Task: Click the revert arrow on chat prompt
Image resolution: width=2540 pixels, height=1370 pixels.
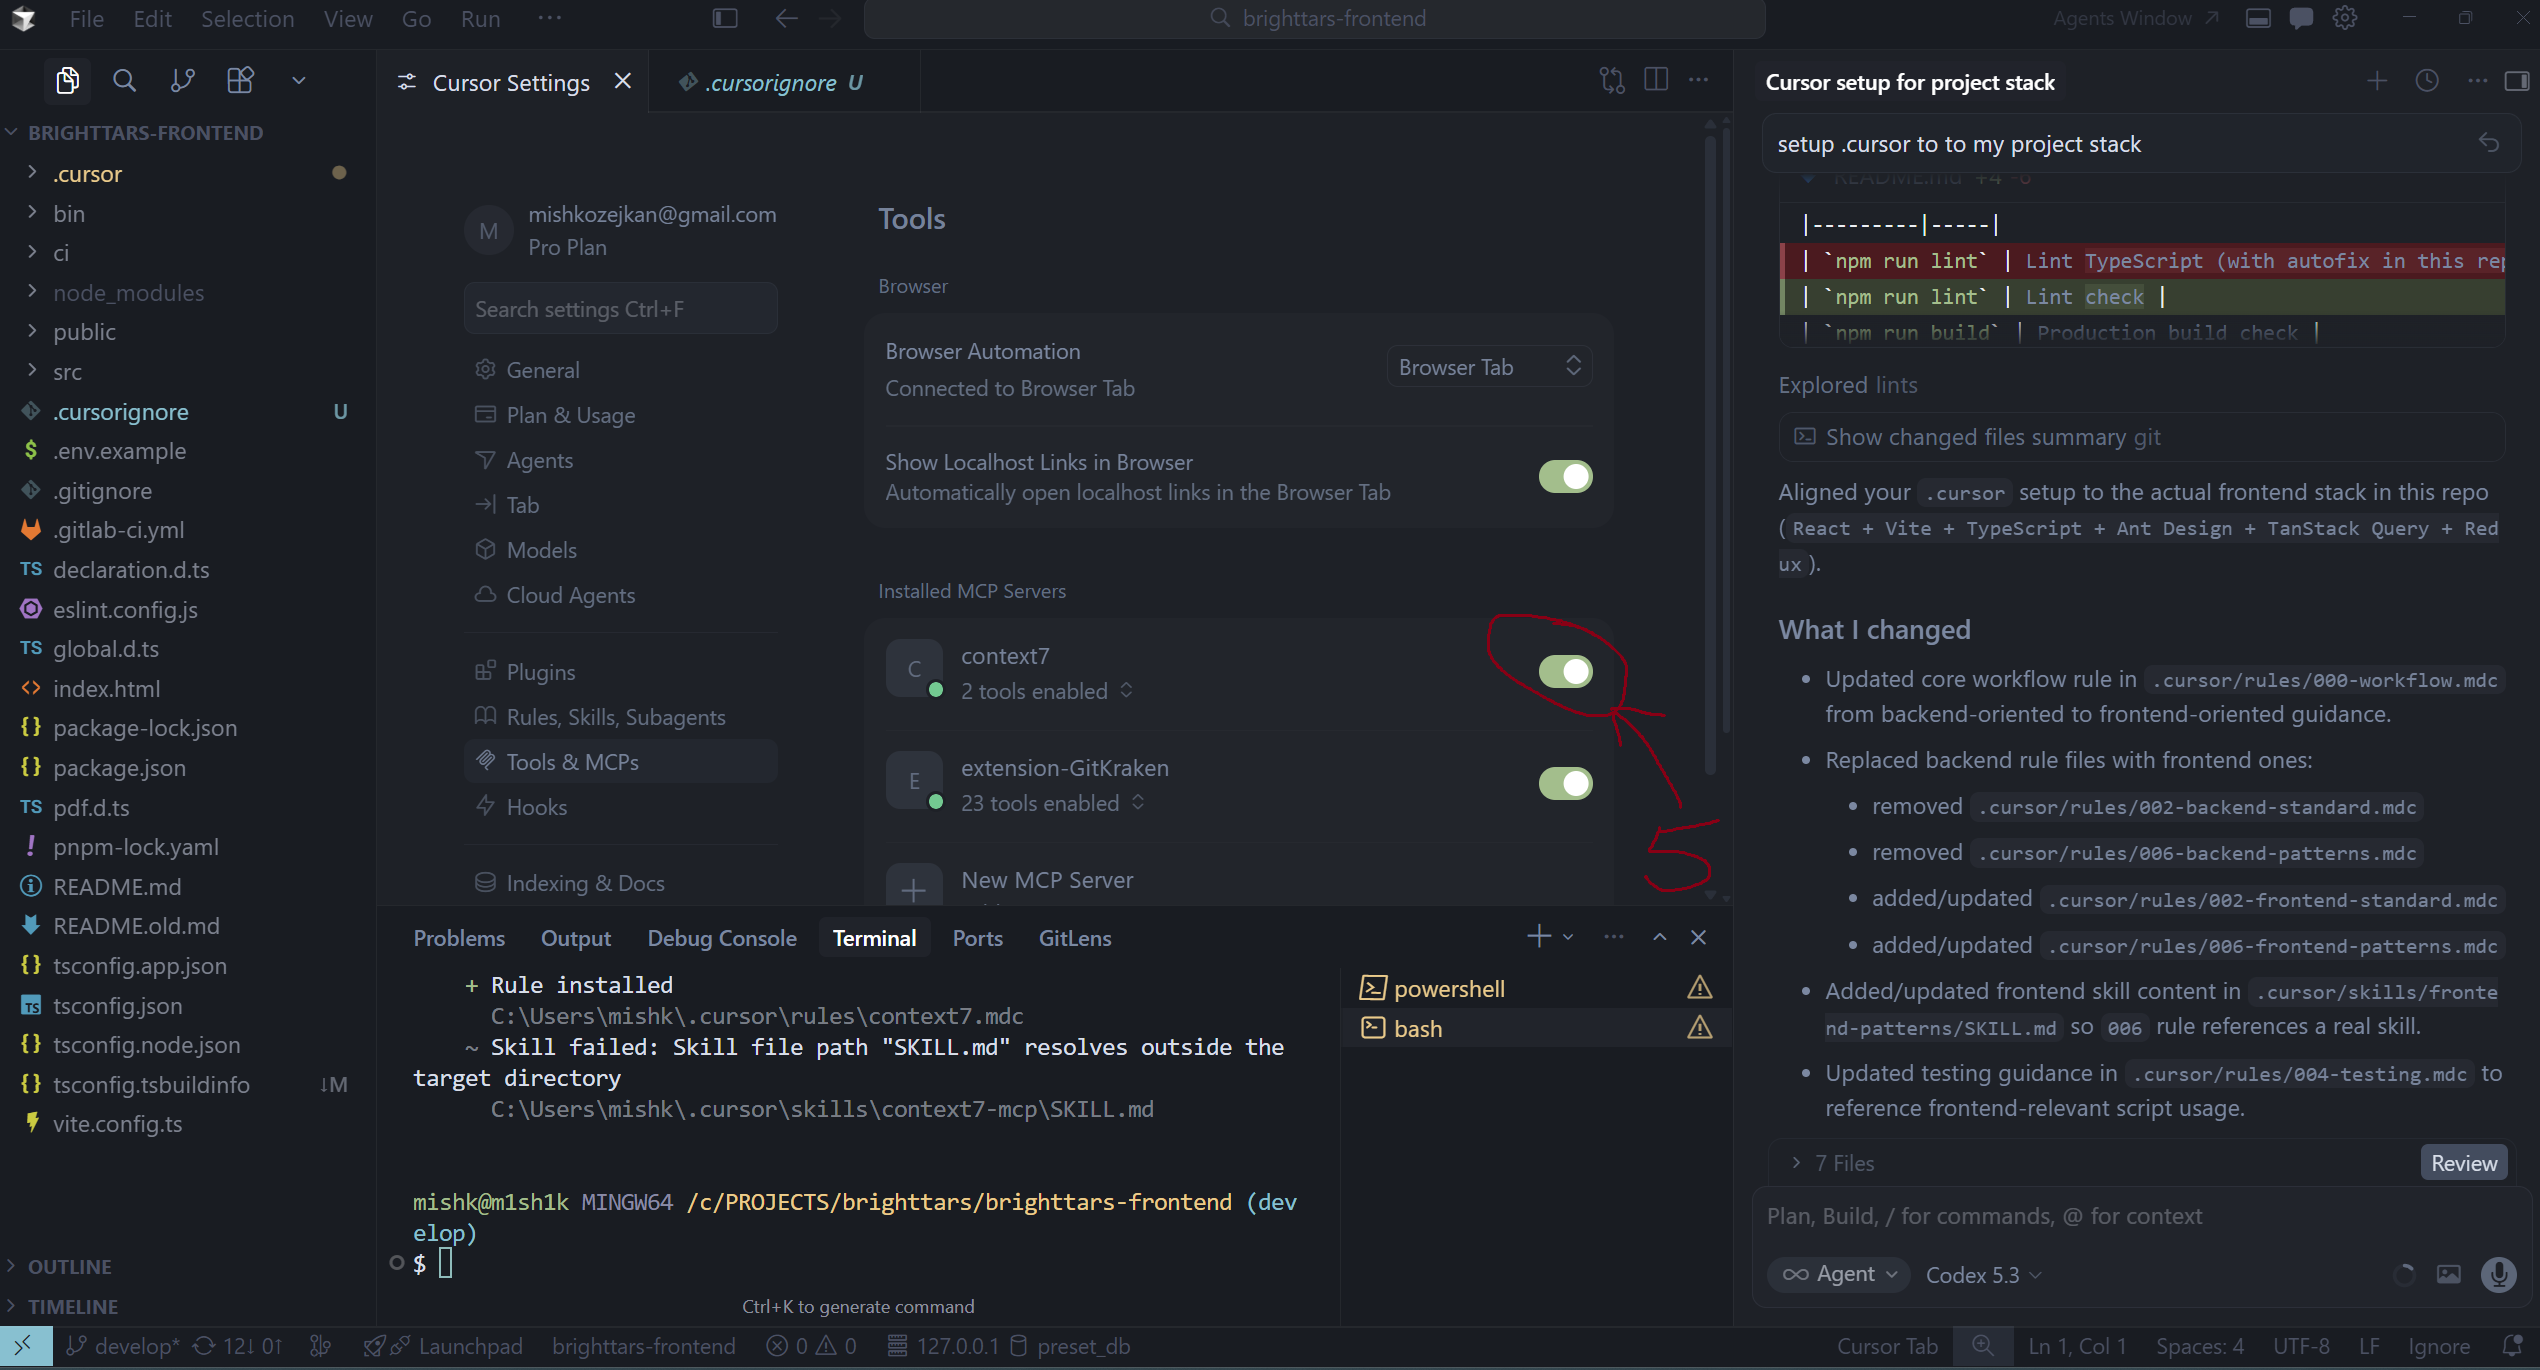Action: pyautogui.click(x=2489, y=144)
